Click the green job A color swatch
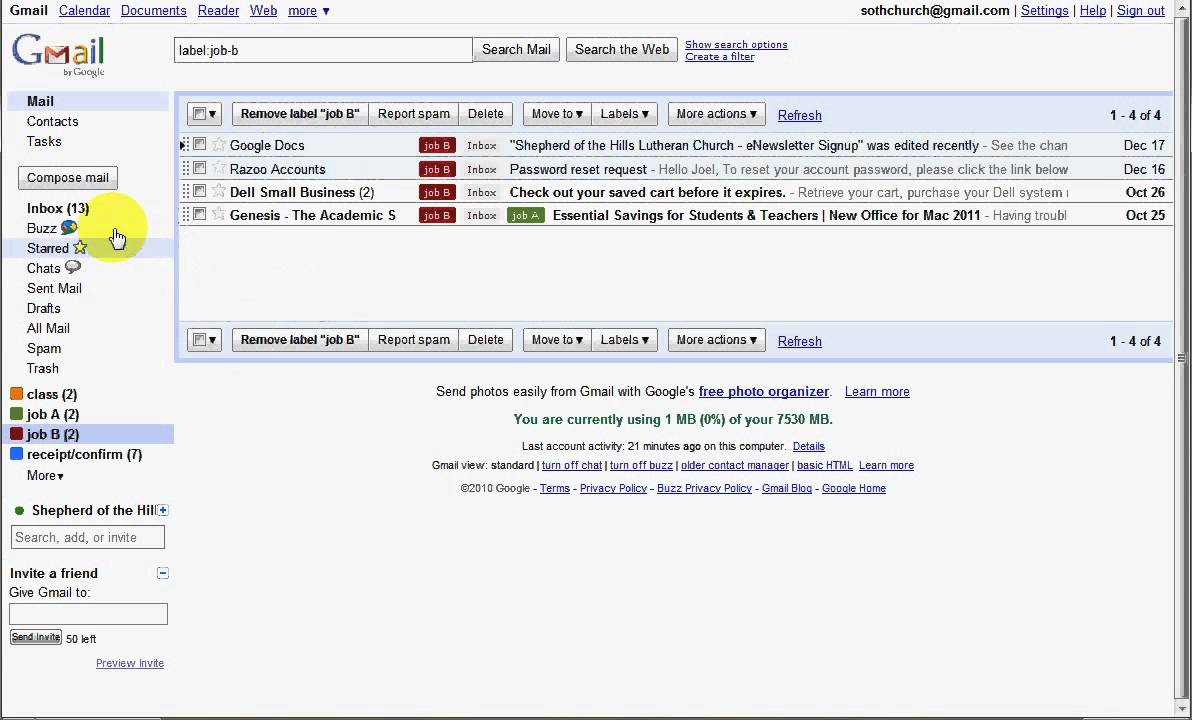 click(16, 414)
